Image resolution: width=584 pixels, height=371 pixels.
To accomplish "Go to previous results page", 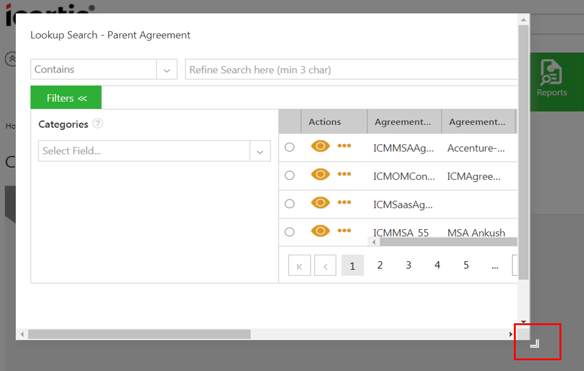I will 325,266.
